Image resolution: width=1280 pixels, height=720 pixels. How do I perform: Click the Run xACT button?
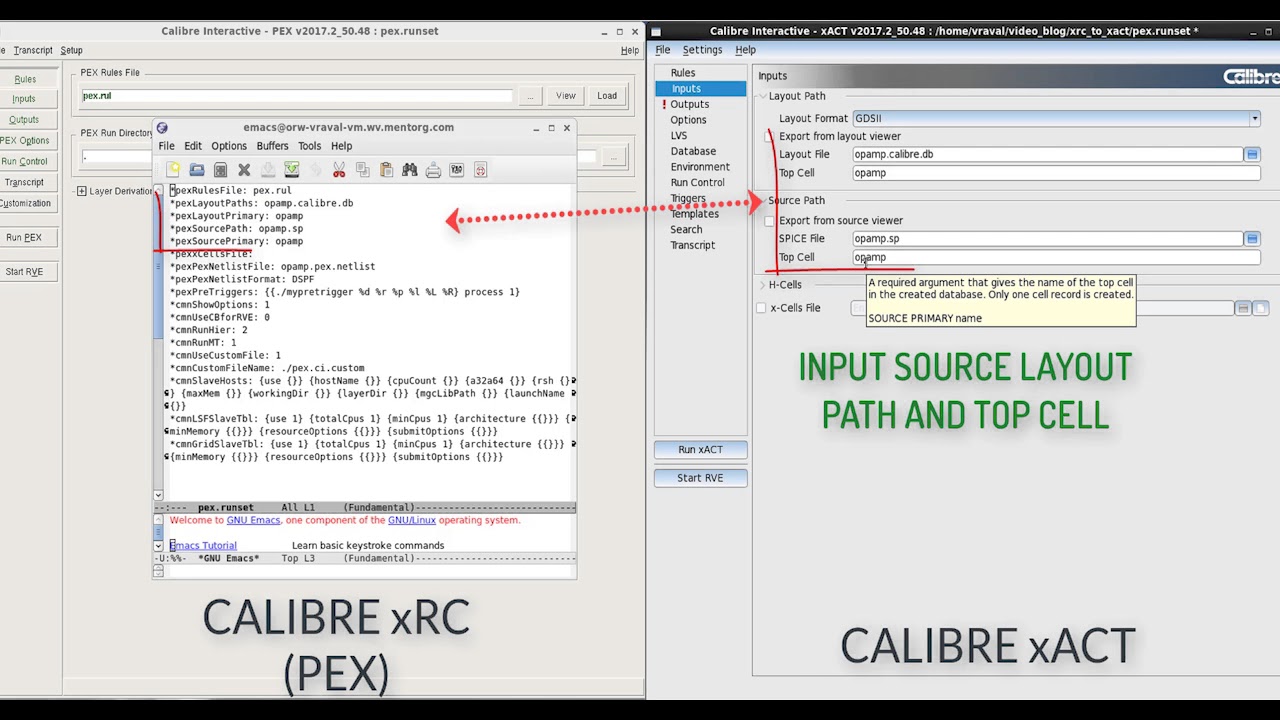700,450
